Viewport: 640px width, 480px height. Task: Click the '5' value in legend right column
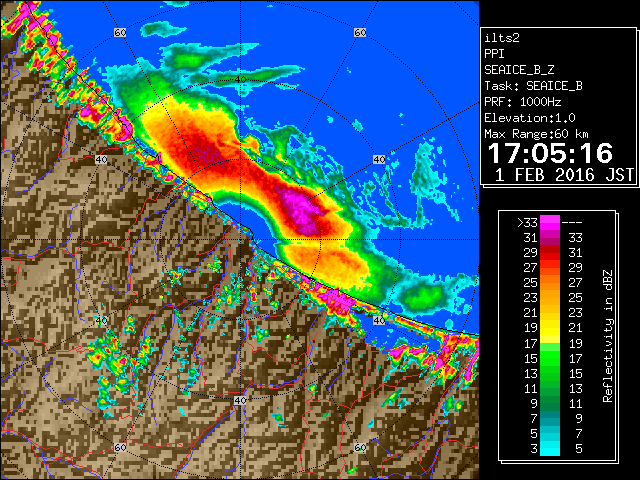[579, 449]
